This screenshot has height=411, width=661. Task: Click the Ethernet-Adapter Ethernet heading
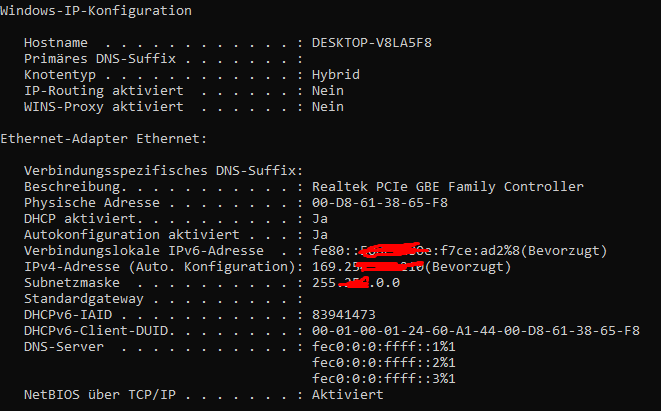coord(104,139)
